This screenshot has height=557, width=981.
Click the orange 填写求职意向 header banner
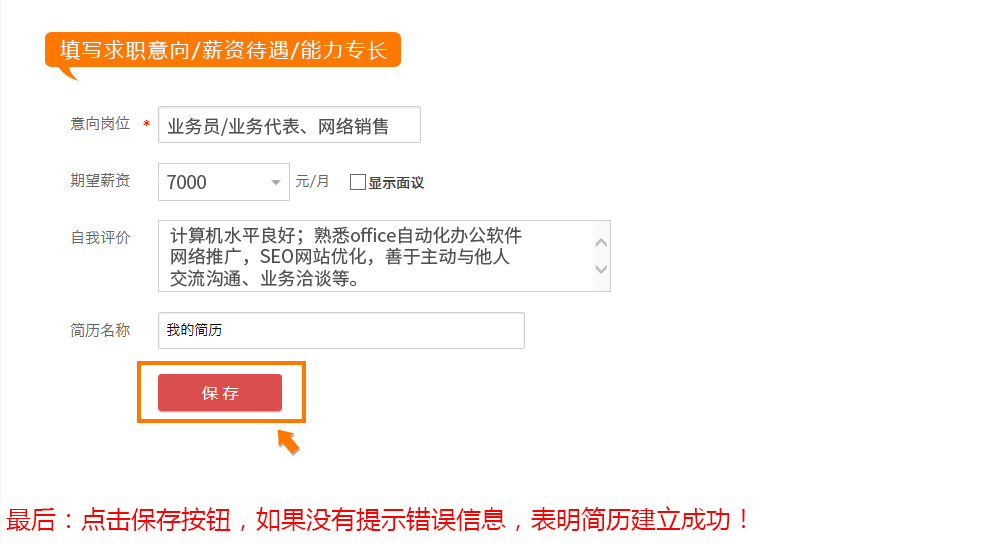click(223, 51)
